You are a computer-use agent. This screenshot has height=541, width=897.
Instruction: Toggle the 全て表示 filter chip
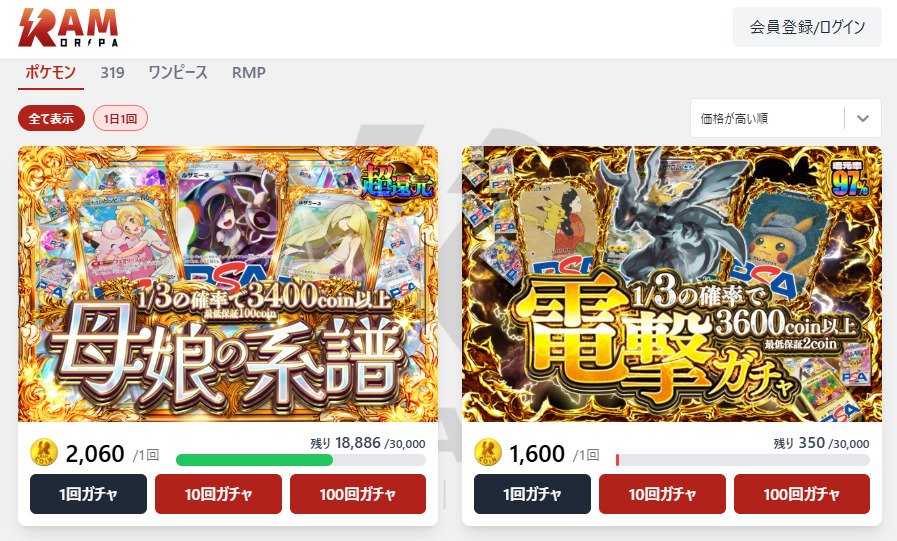tap(51, 118)
